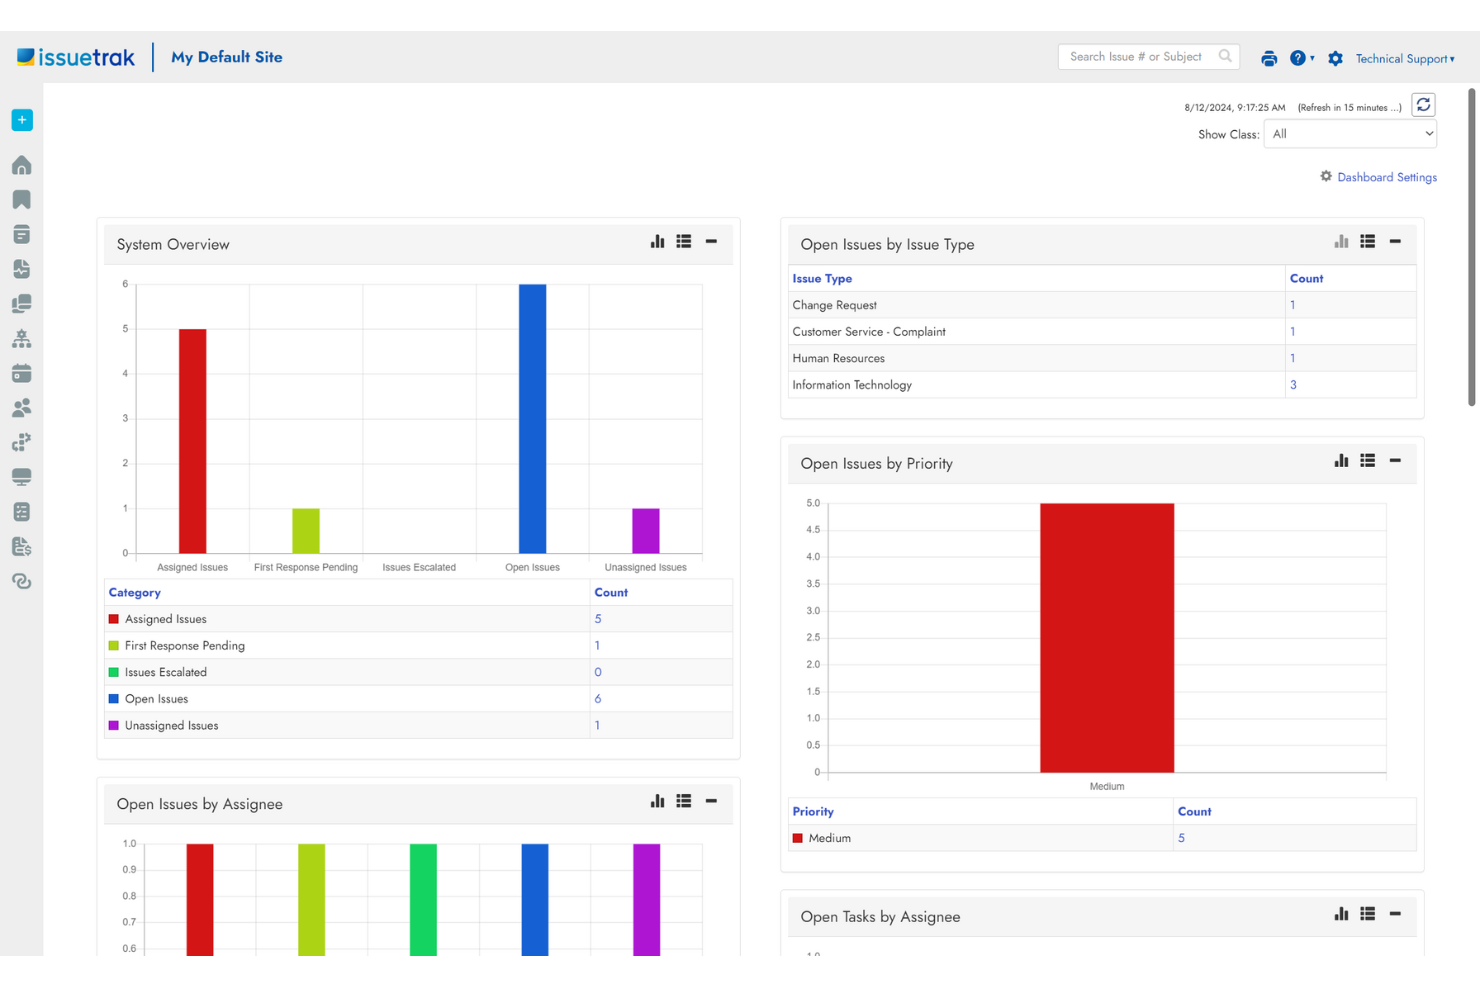
Task: Refresh the dashboard with the refresh icon
Action: [1423, 104]
